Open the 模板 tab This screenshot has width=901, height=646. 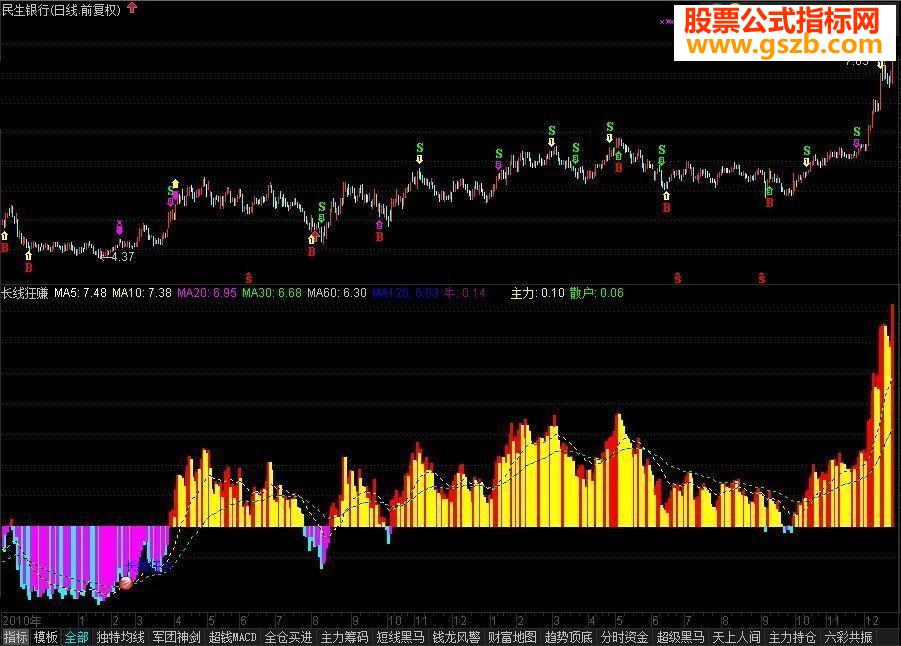45,637
